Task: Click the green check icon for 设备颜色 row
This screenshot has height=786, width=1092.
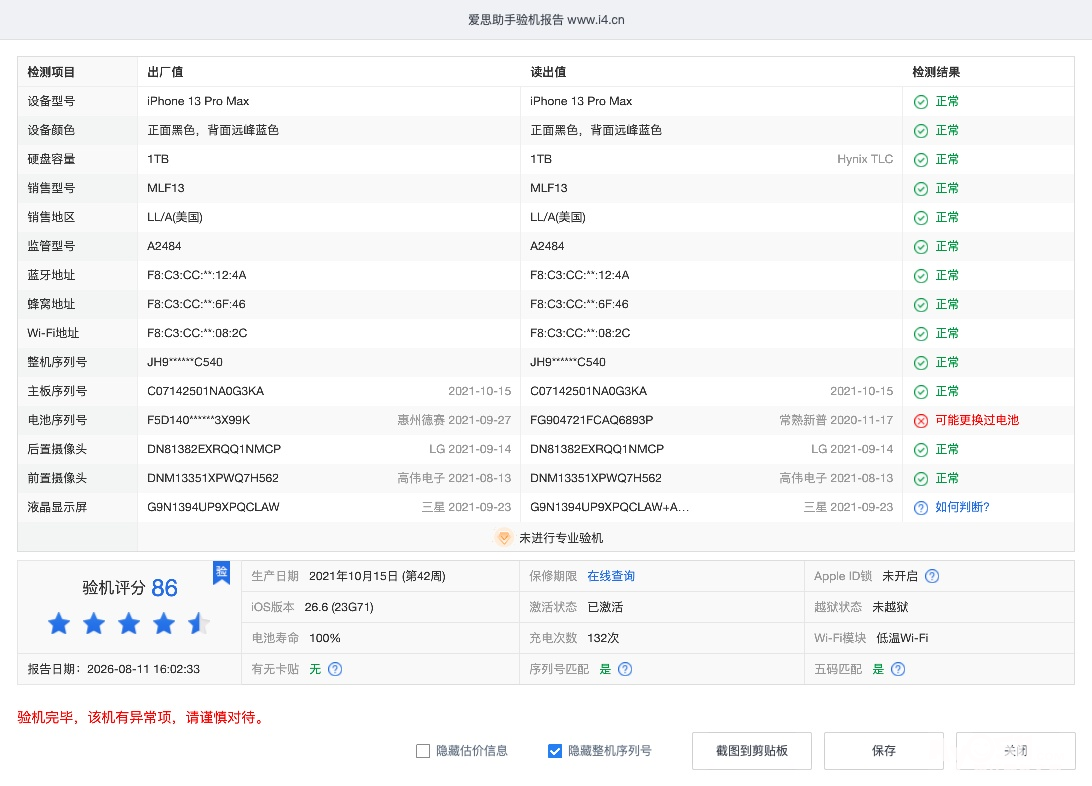Action: [x=921, y=131]
